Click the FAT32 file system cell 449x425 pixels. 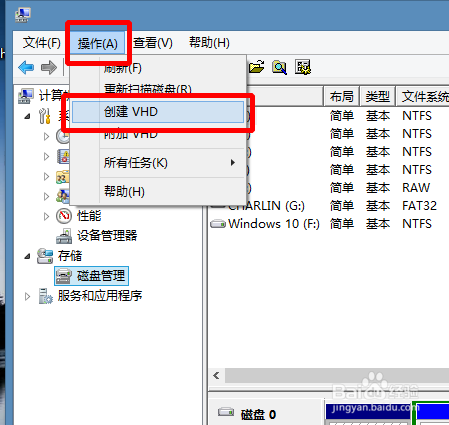point(419,206)
